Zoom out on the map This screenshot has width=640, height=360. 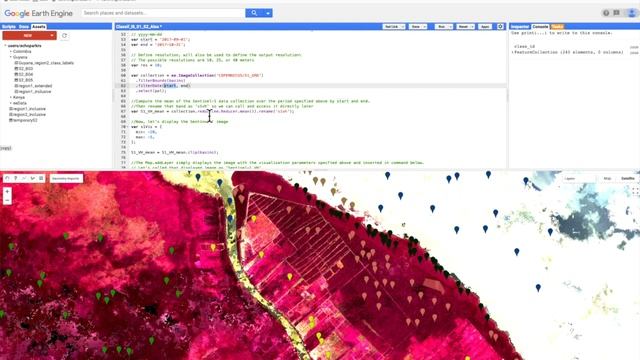(x=7, y=200)
